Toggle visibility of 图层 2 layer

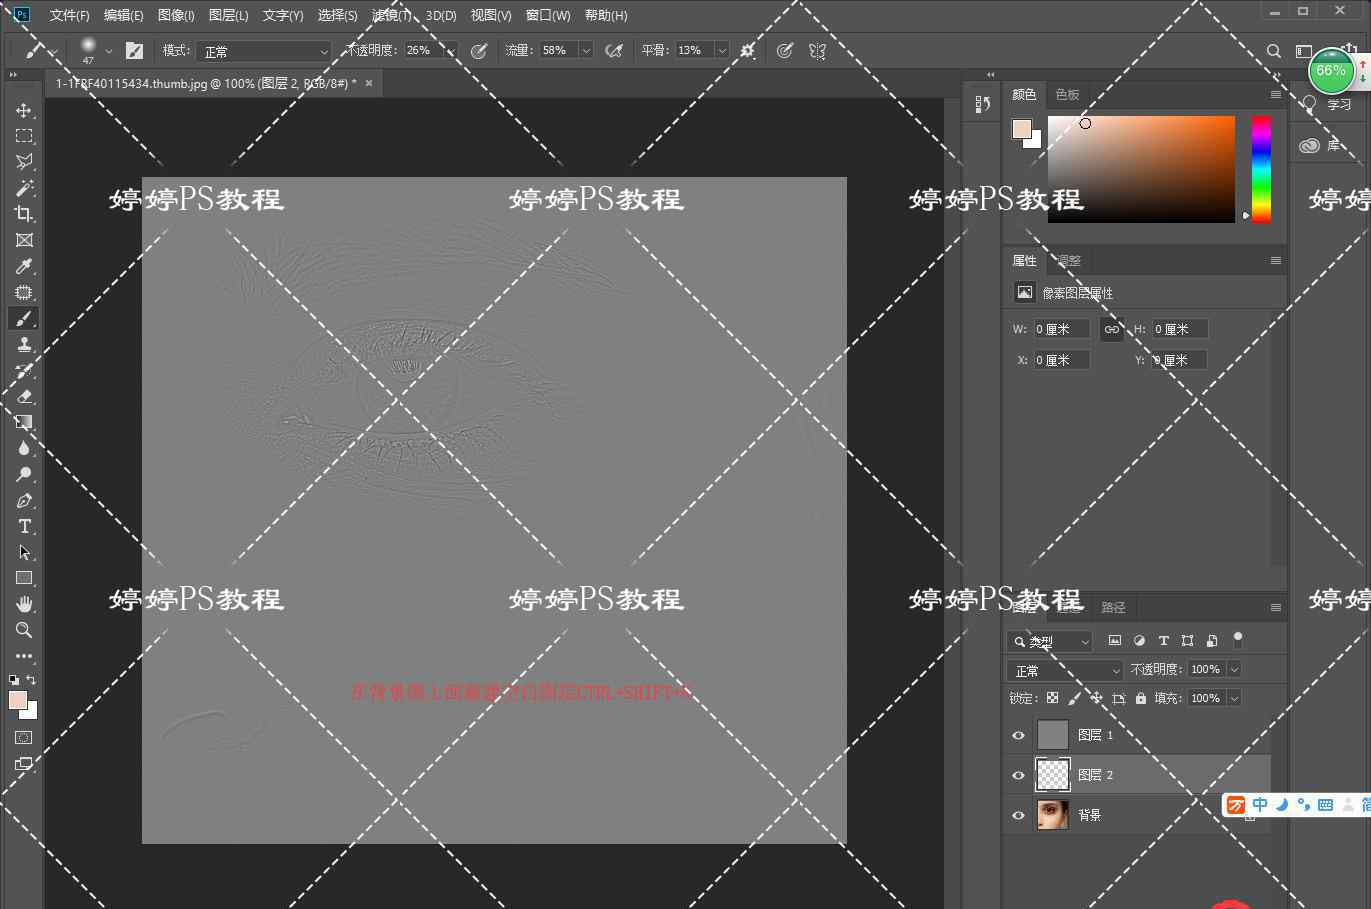(1018, 775)
